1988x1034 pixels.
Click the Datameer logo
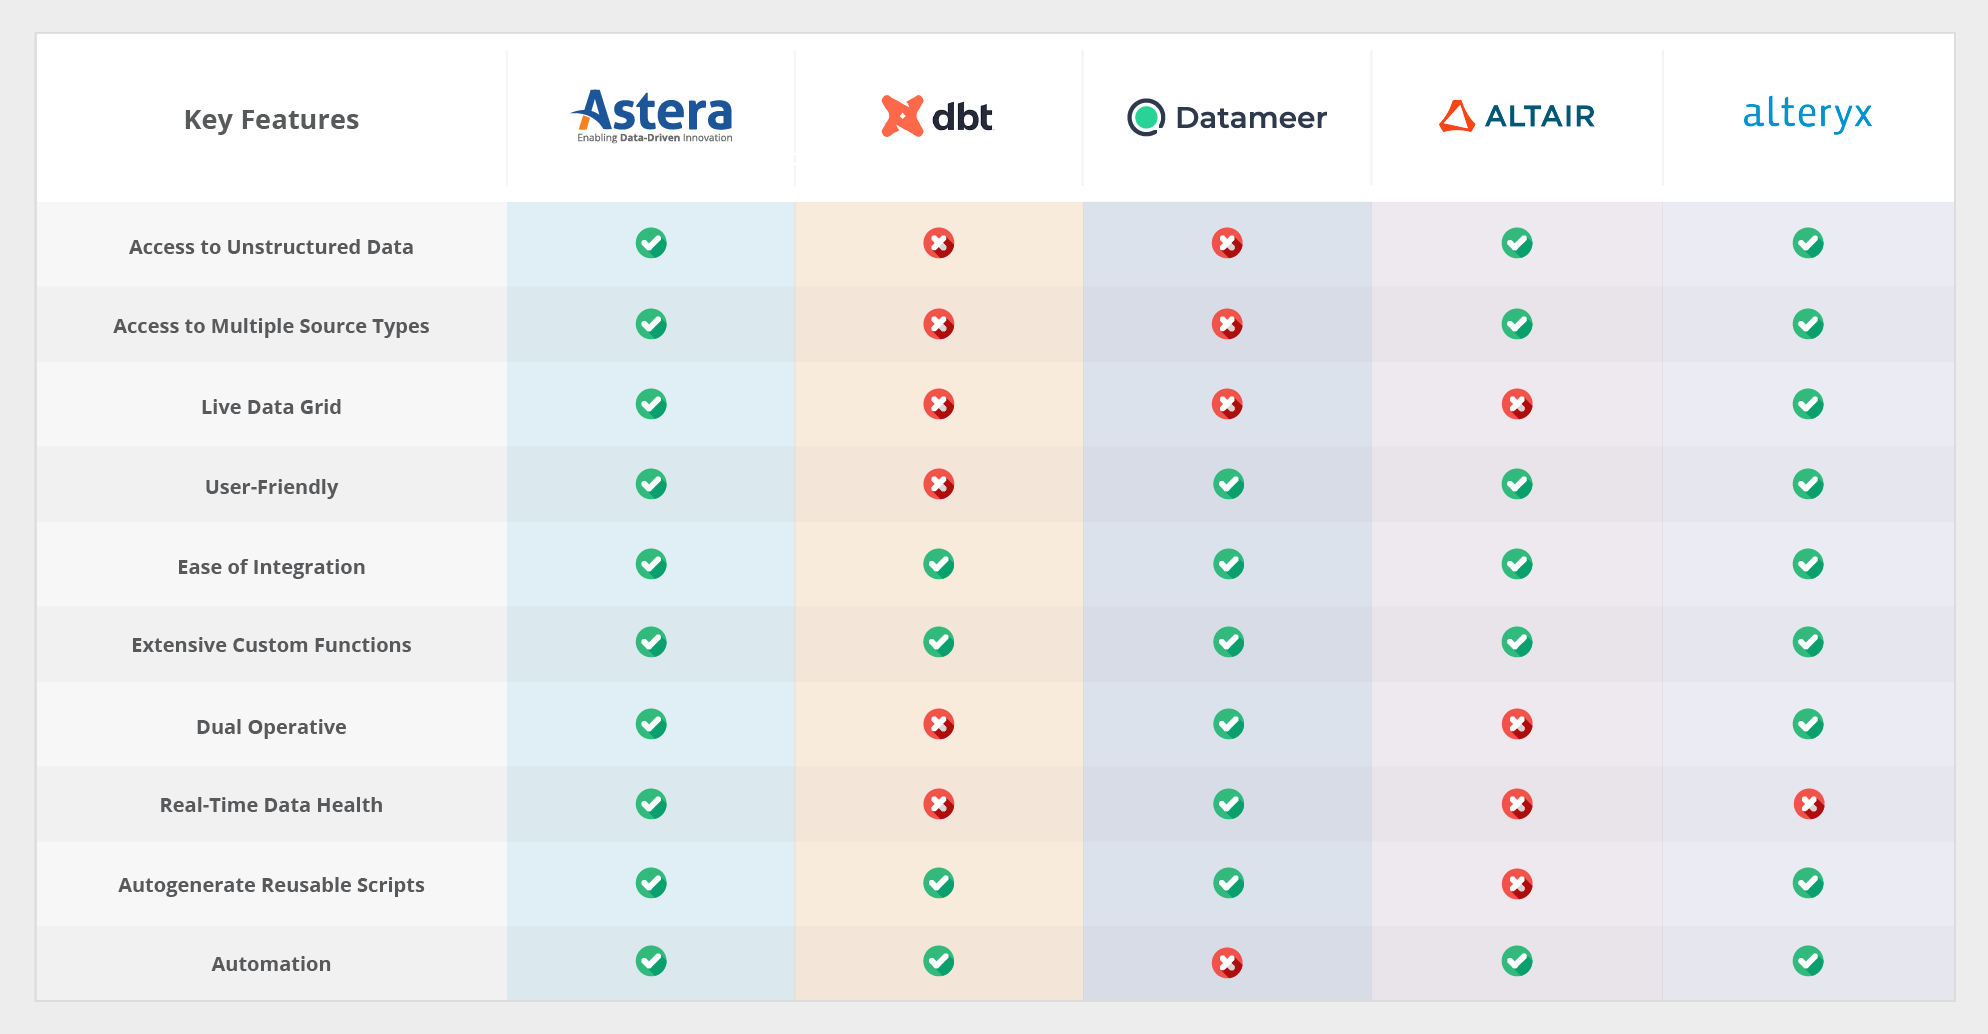[x=1227, y=117]
